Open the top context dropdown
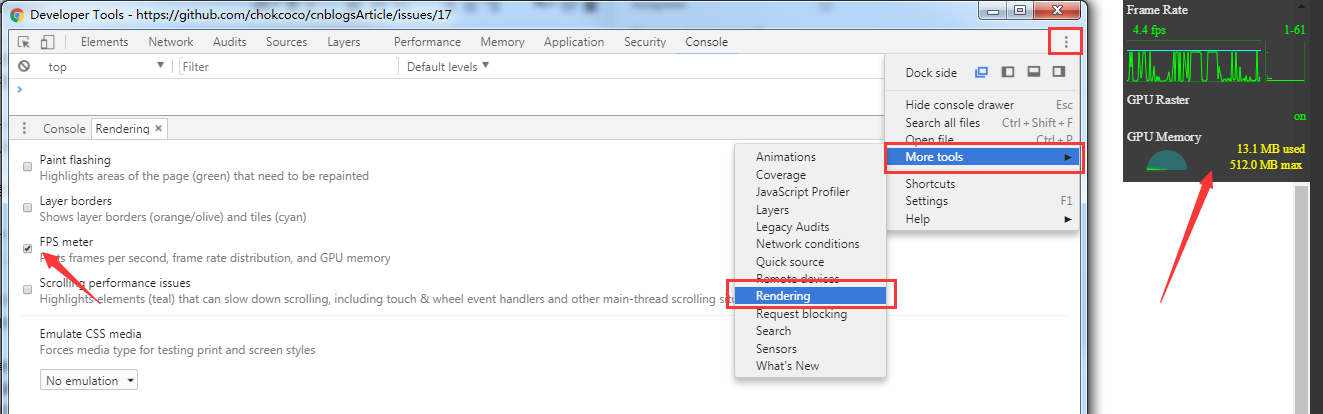The height and width of the screenshot is (414, 1323). pos(105,67)
